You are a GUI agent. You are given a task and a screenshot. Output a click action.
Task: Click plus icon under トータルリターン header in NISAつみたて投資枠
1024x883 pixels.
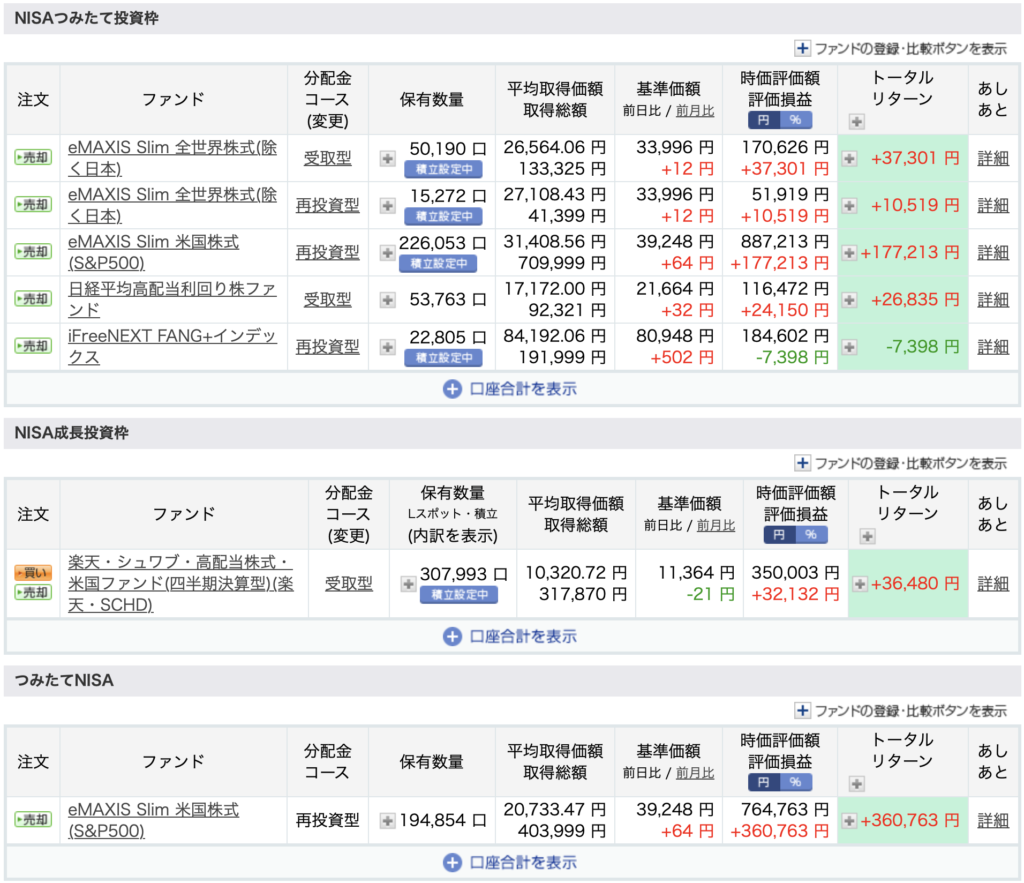(856, 122)
